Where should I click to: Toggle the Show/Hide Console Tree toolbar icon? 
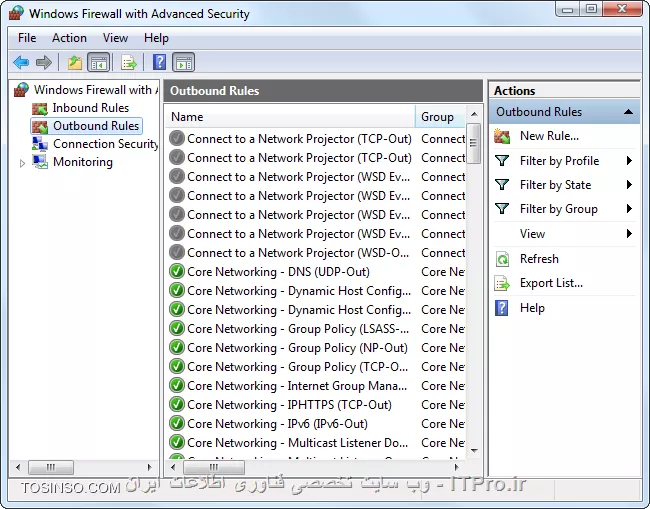click(99, 63)
